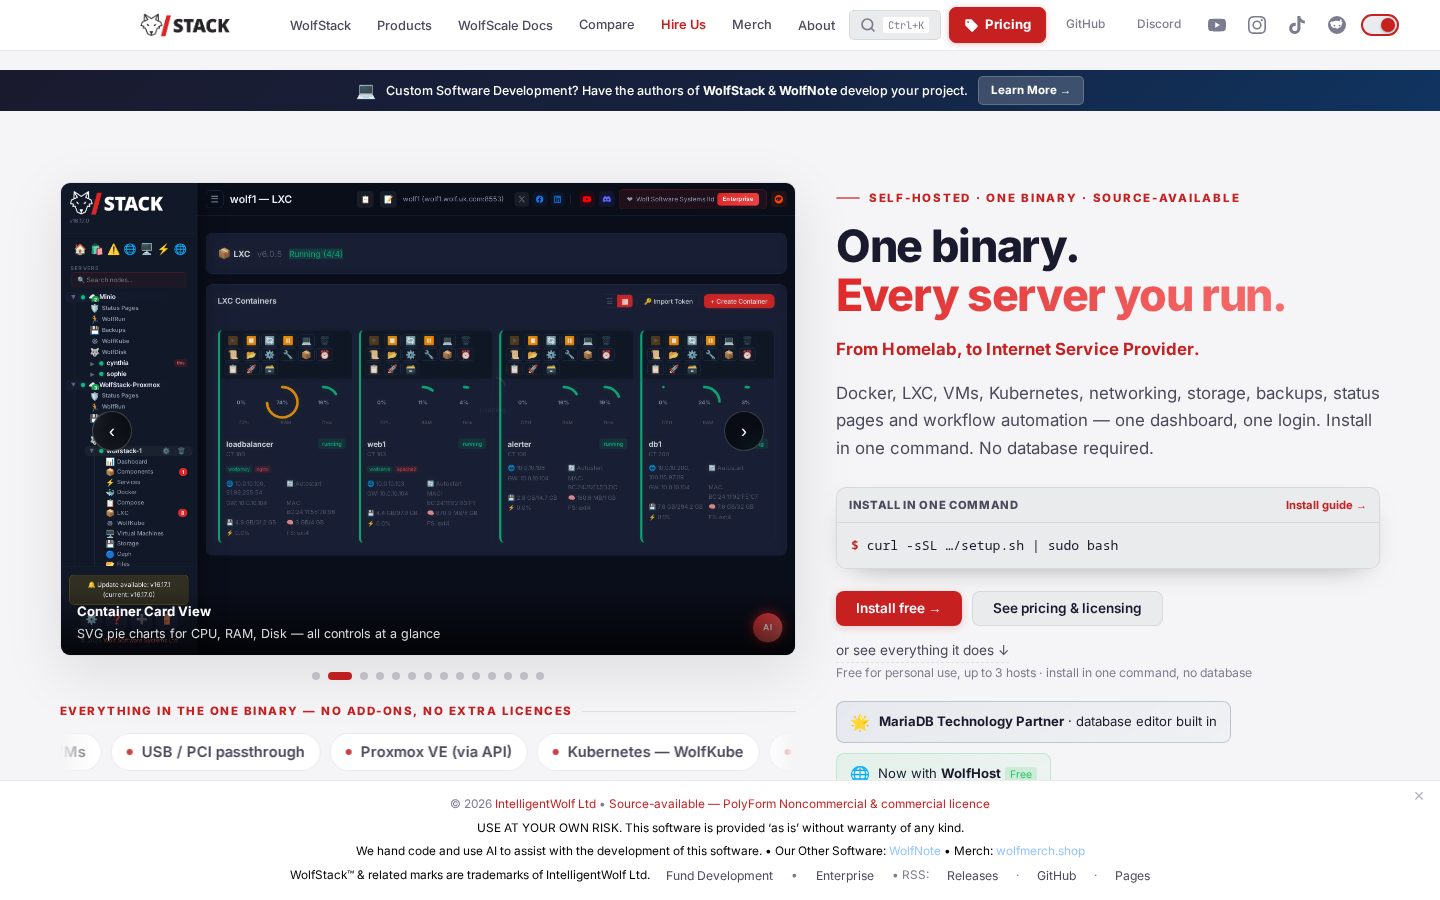Click the WolfStack wolf logo
Viewport: 1440px width, 900px height.
(185, 25)
